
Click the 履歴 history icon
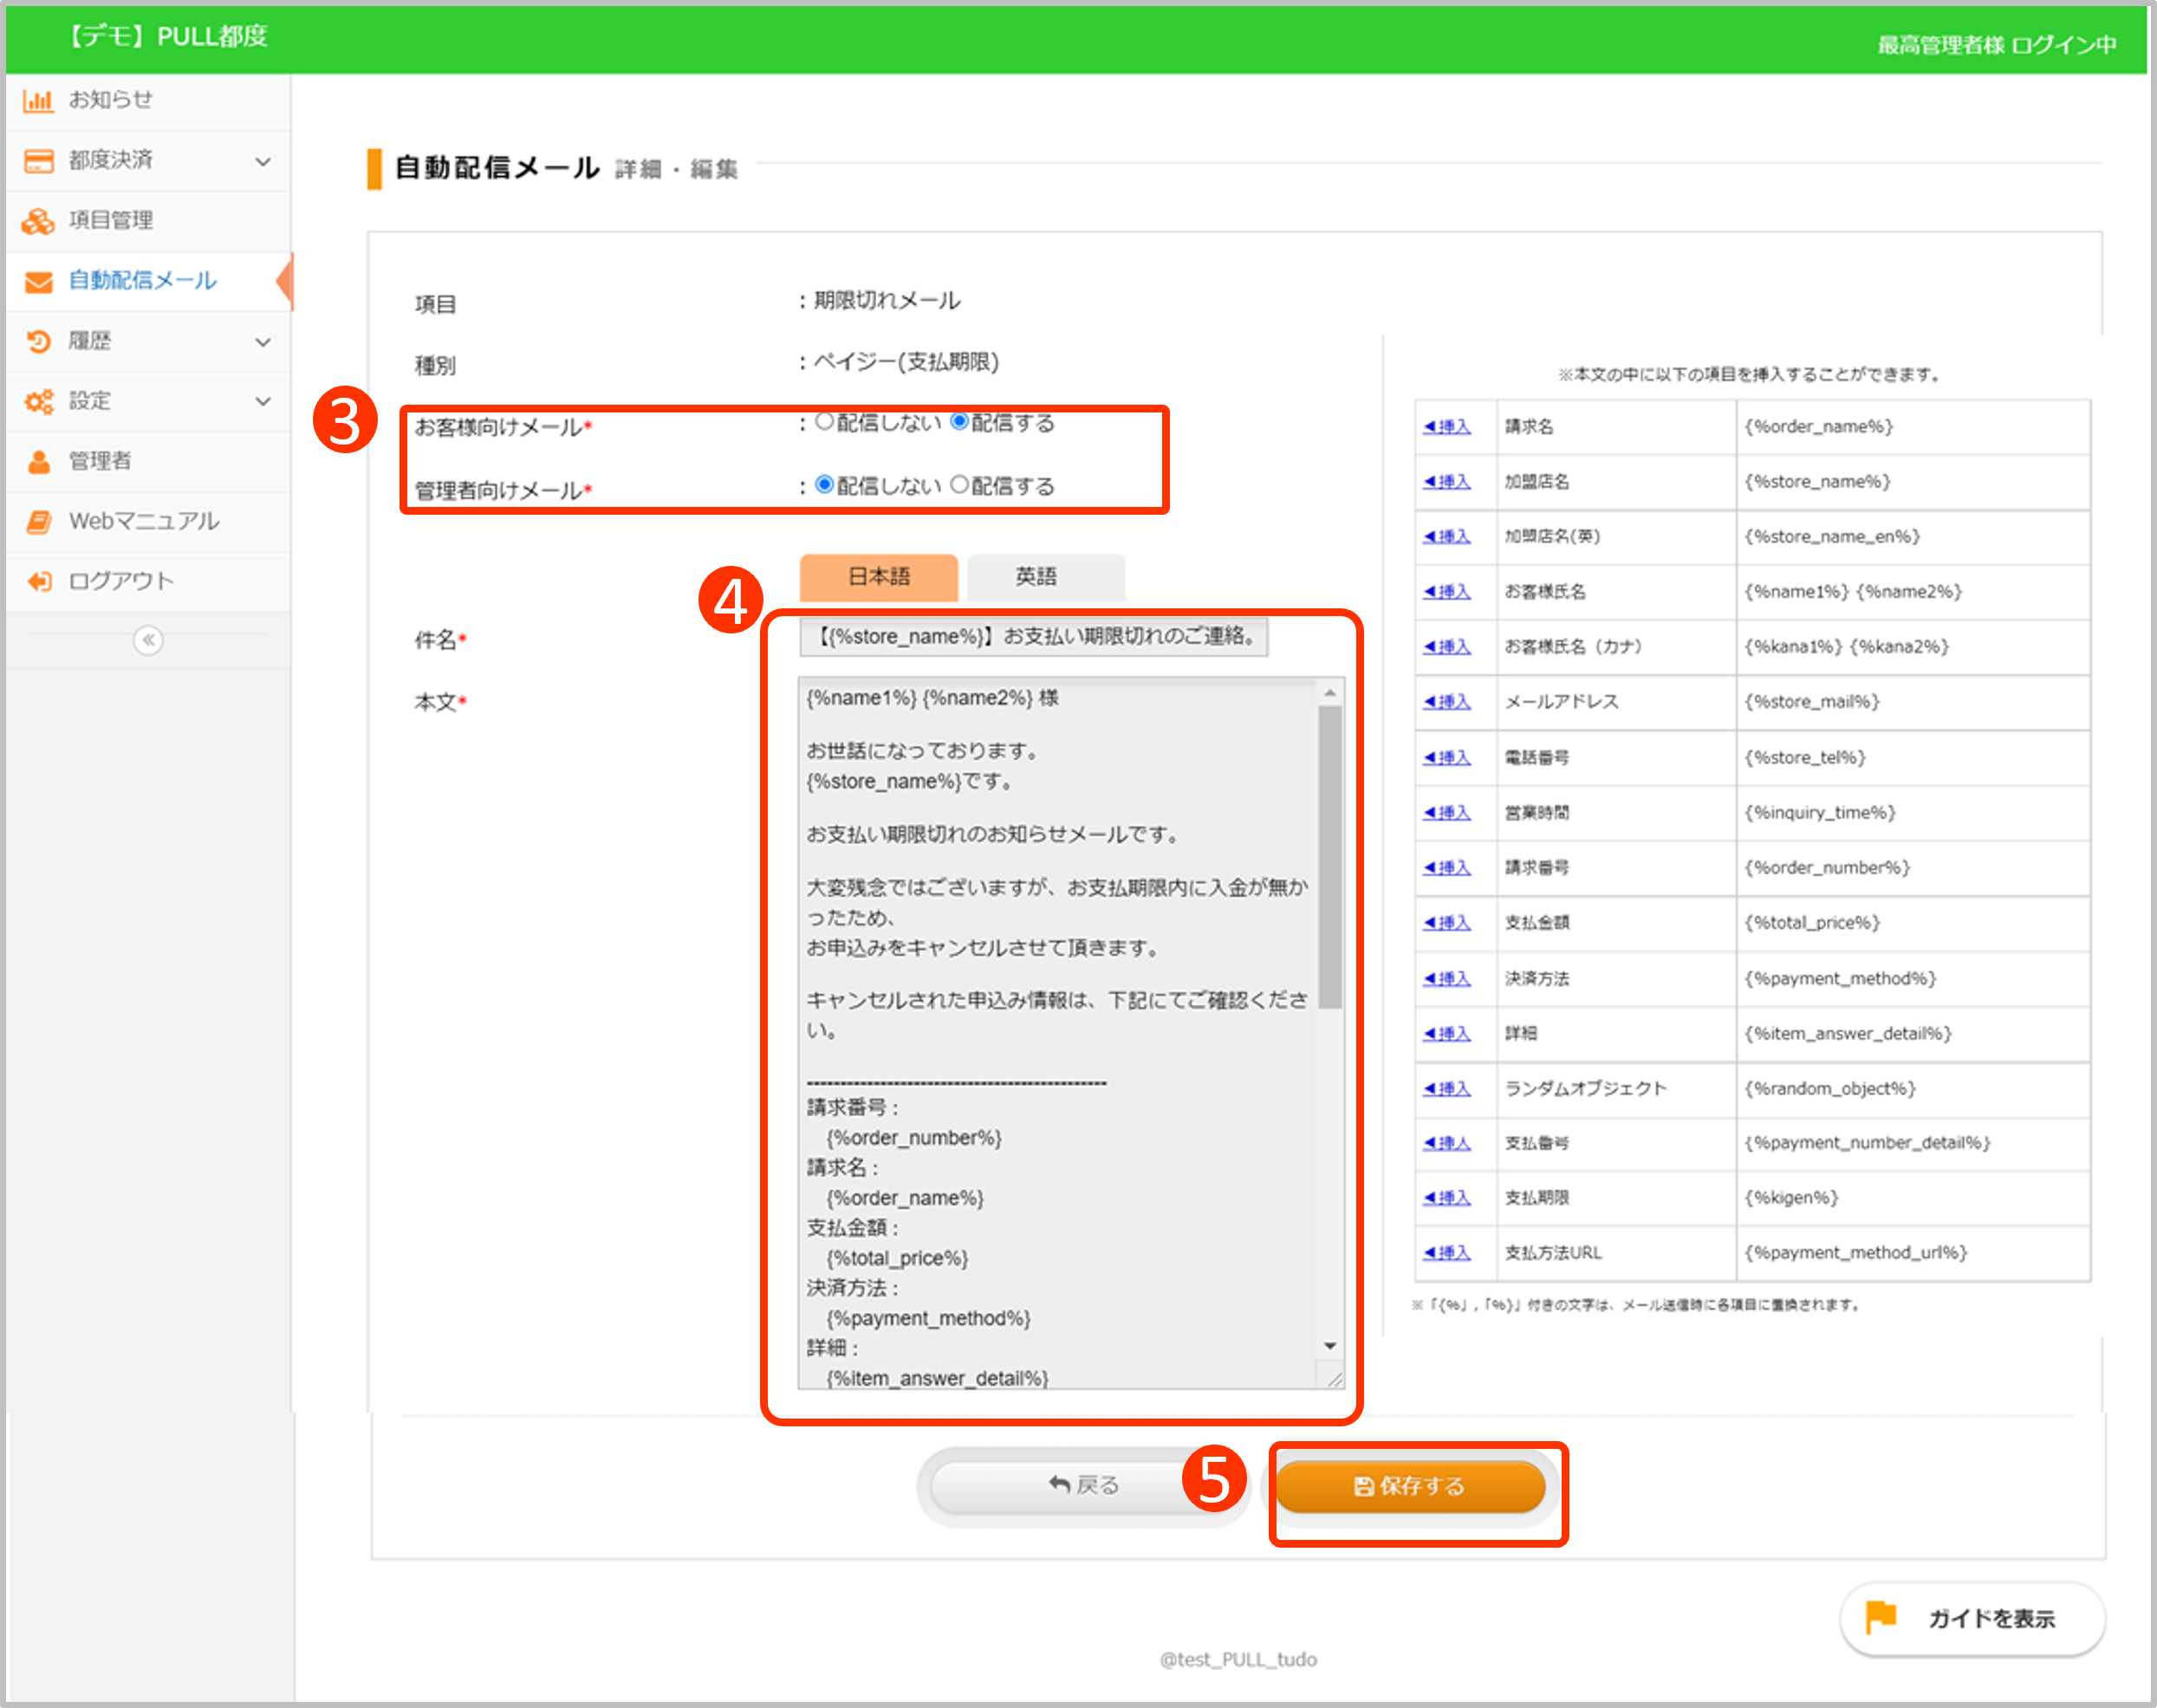pos(38,342)
